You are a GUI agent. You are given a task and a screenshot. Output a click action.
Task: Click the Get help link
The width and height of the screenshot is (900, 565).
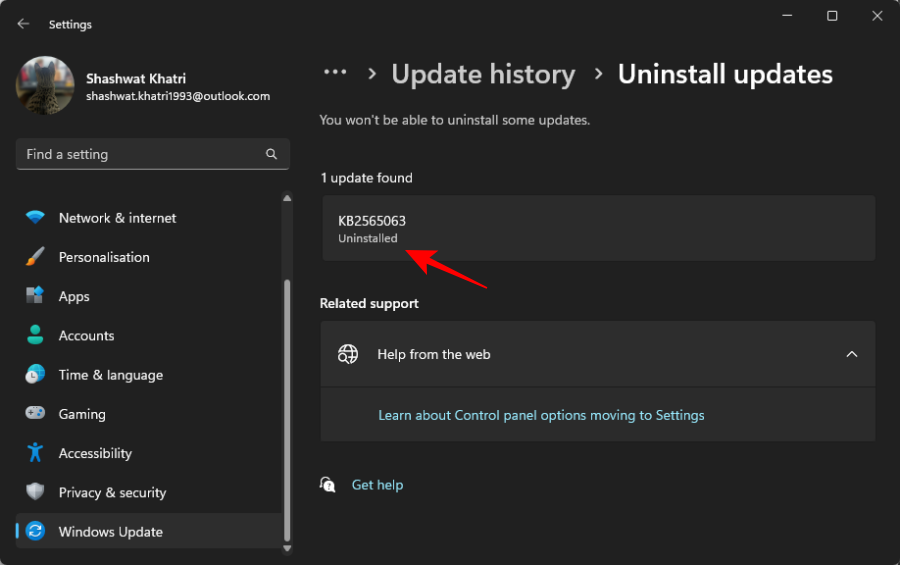pos(377,485)
